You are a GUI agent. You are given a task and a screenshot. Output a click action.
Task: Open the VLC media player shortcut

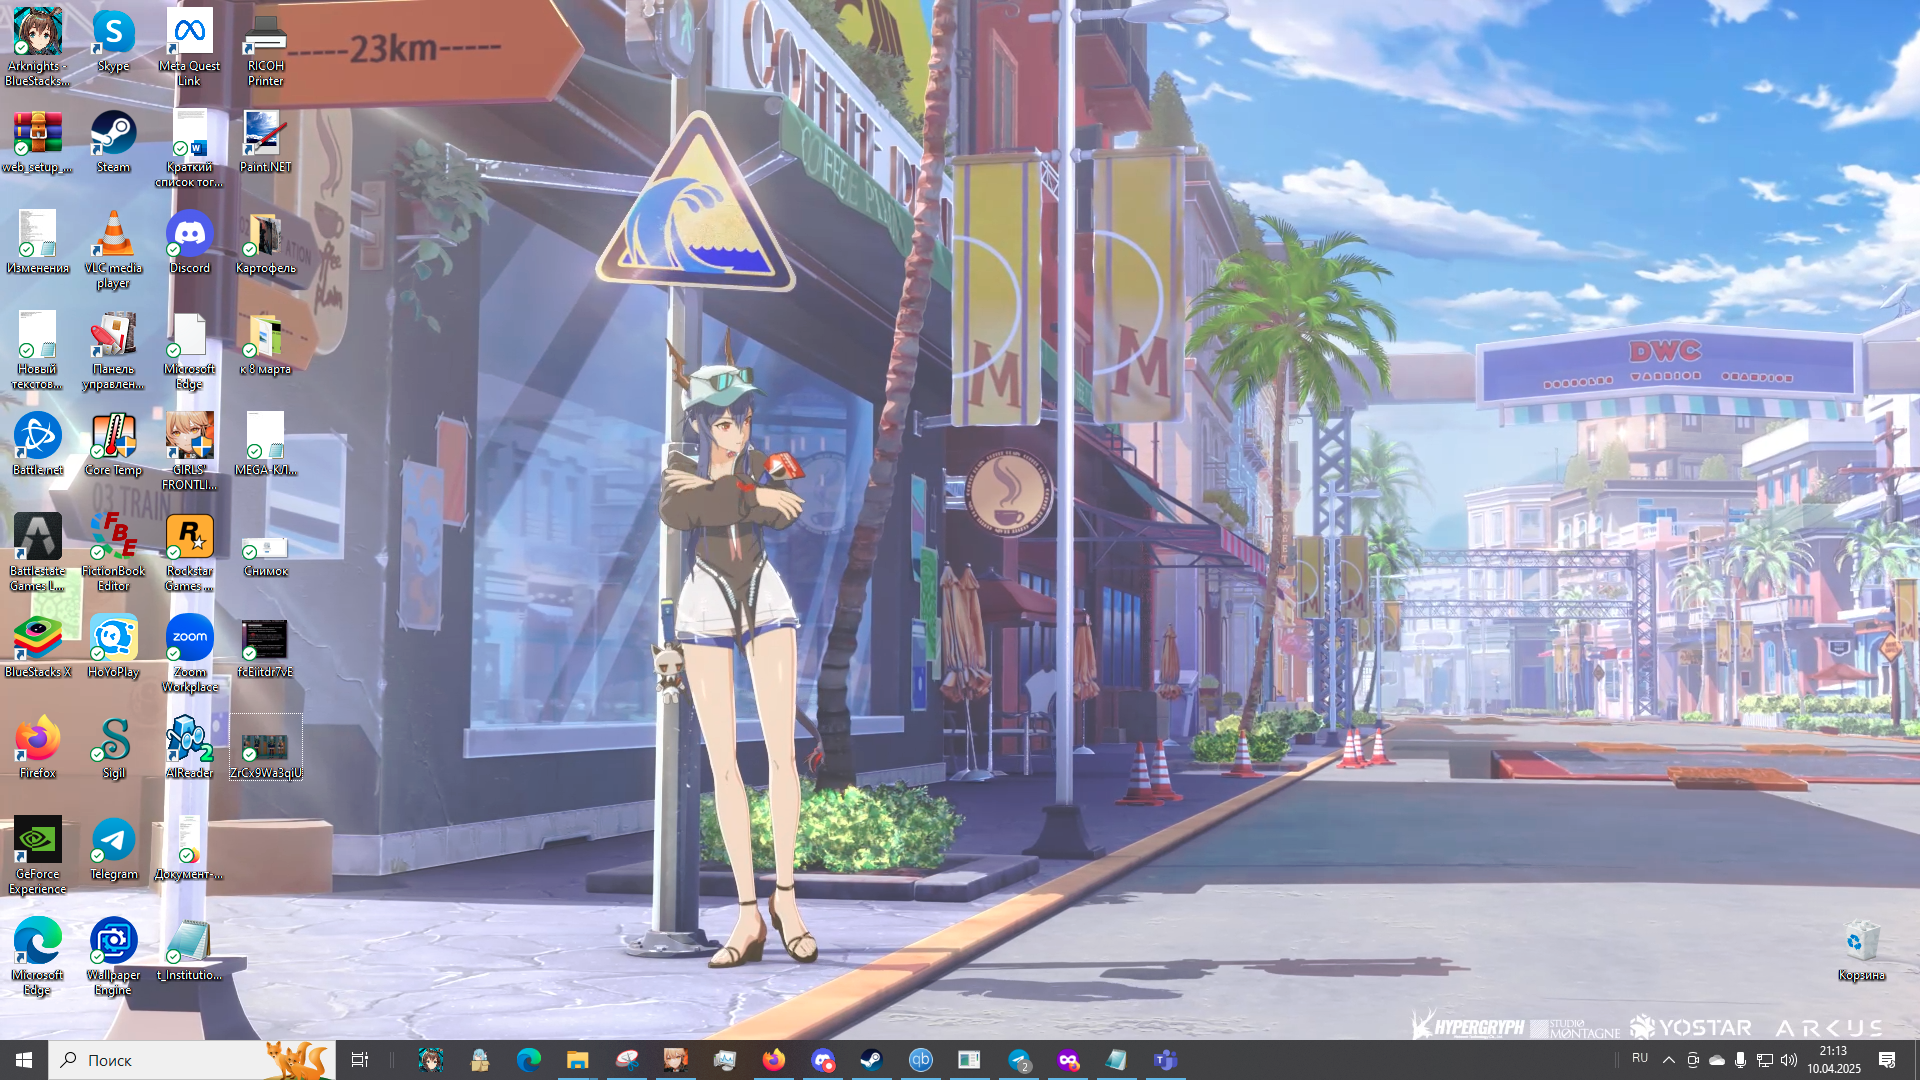[114, 249]
